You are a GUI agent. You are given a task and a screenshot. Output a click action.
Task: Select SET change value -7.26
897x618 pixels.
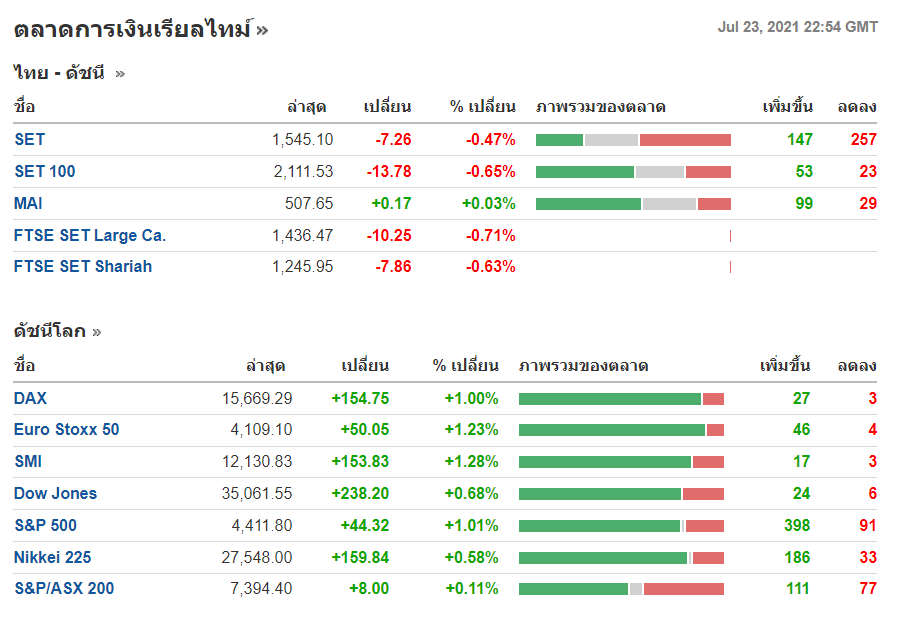click(394, 139)
